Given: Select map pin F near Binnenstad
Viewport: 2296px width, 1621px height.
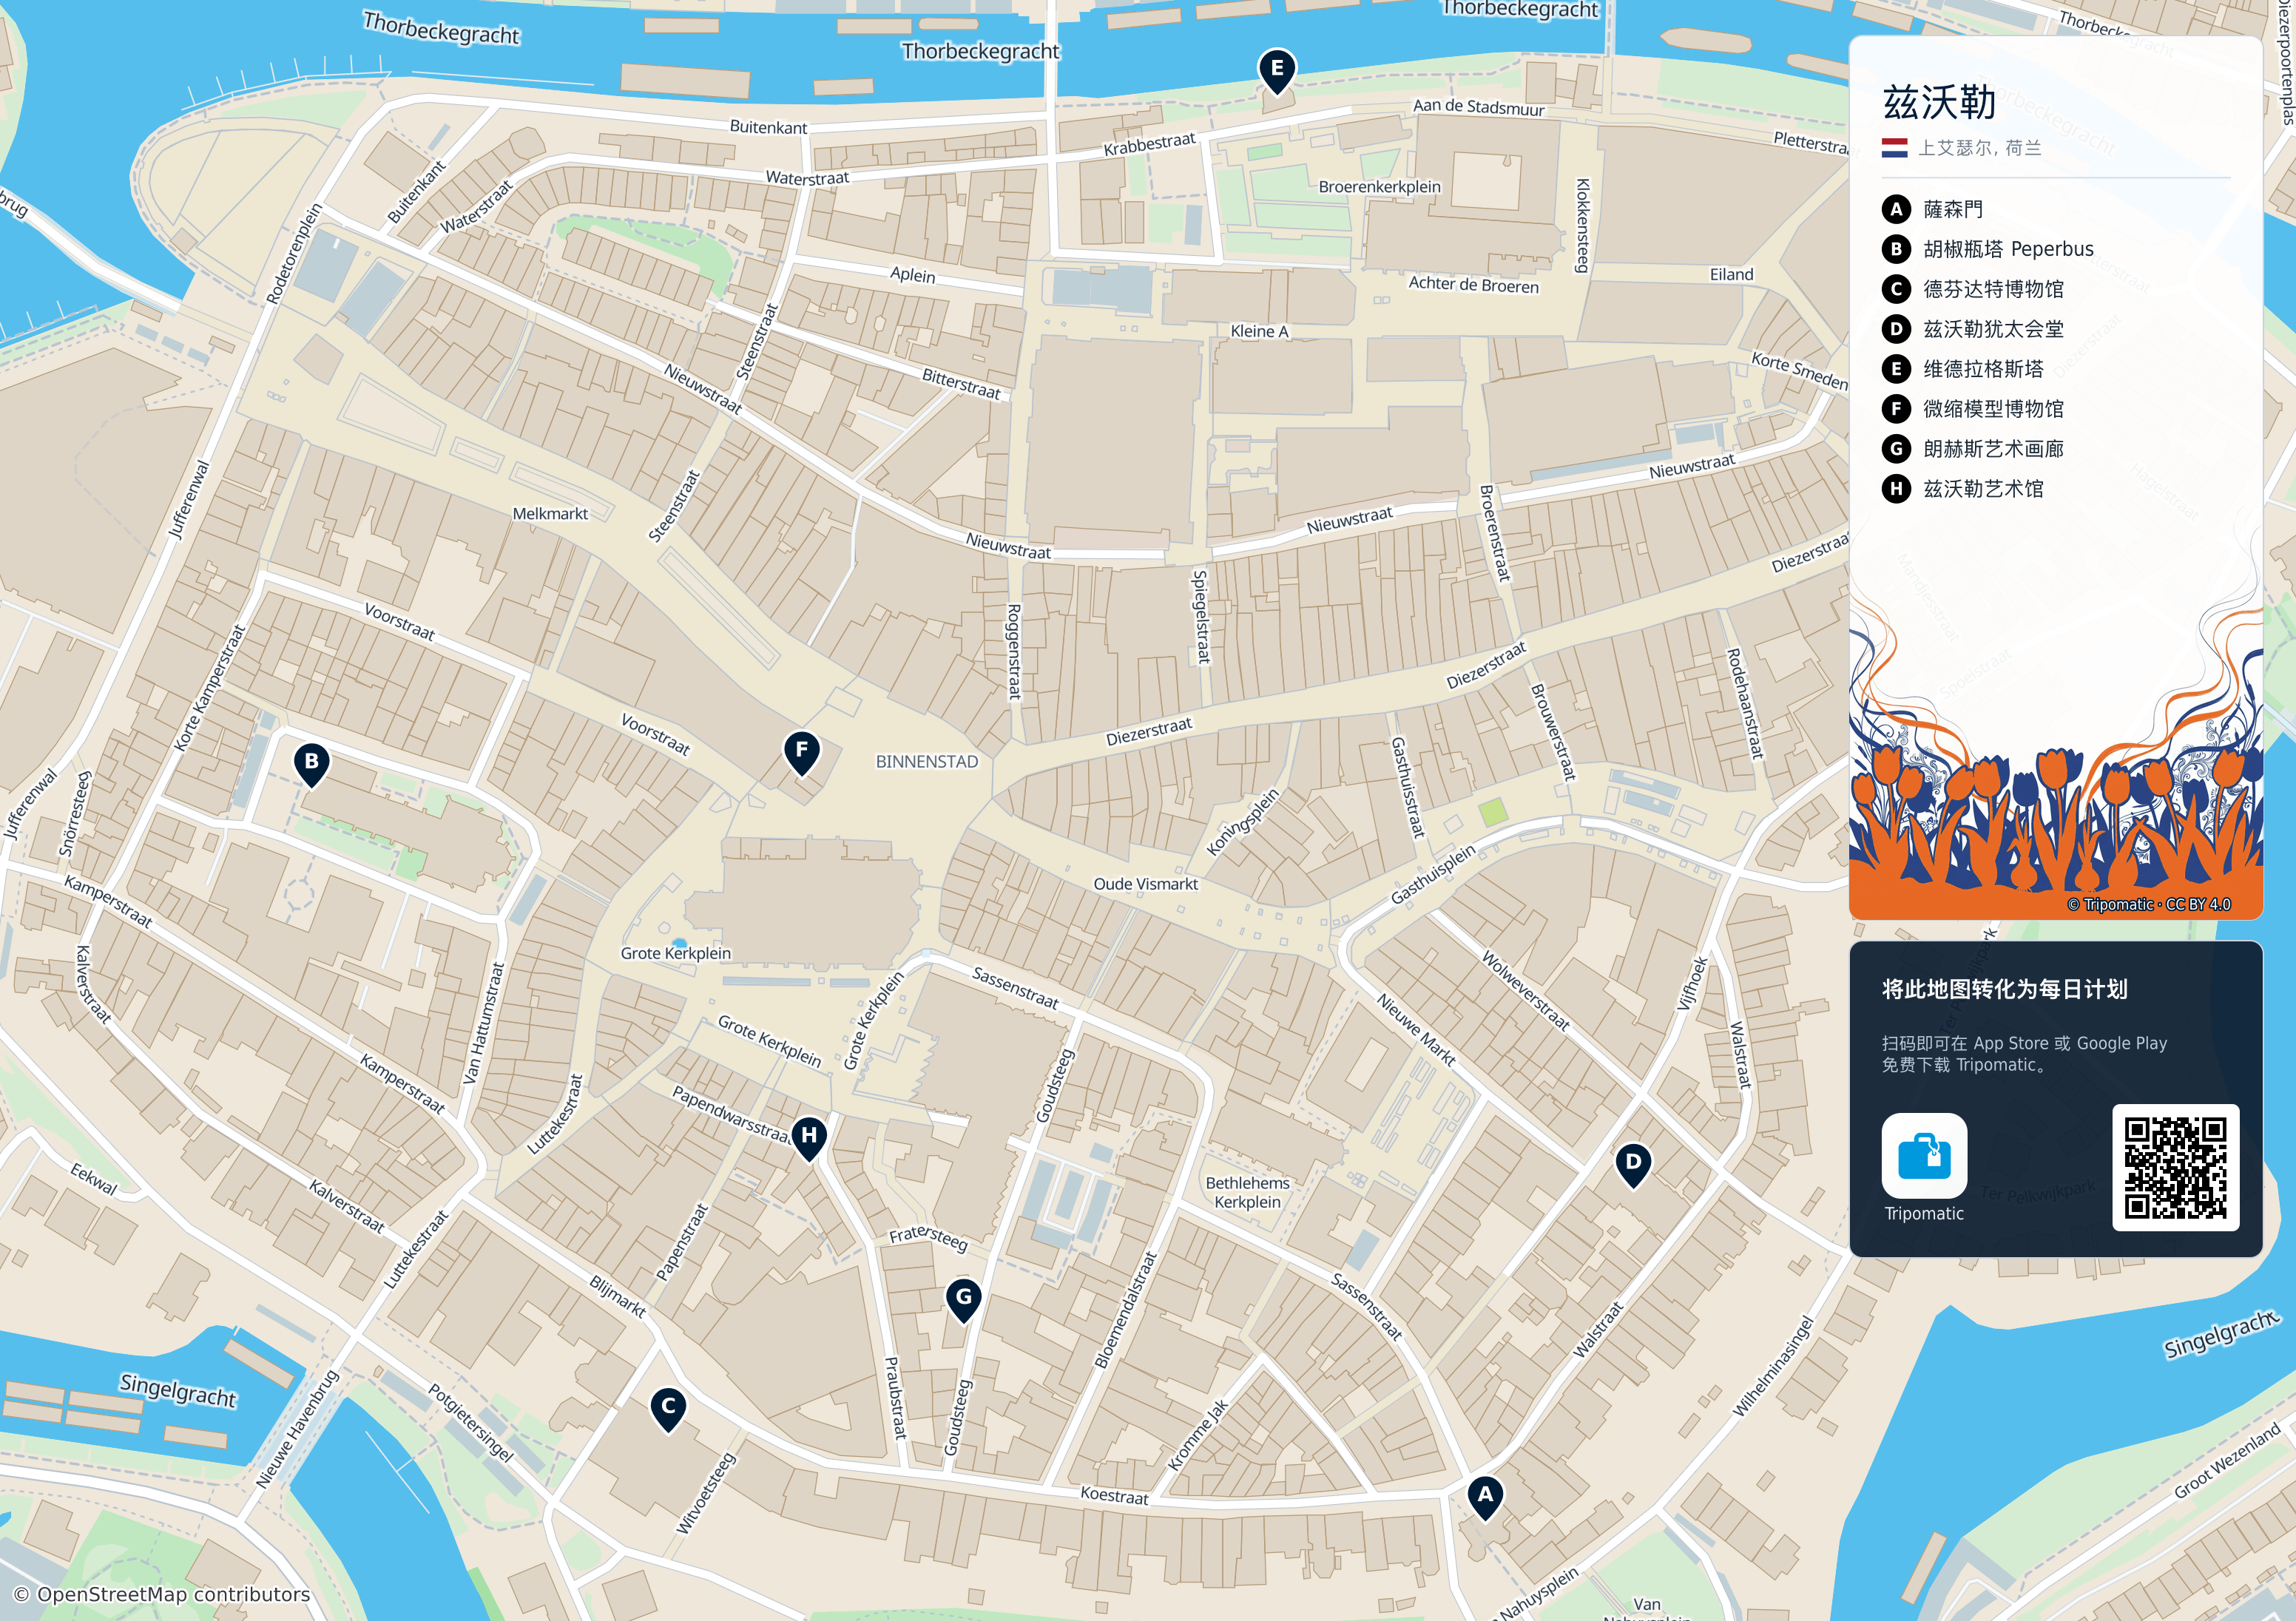Looking at the screenshot, I should point(801,752).
